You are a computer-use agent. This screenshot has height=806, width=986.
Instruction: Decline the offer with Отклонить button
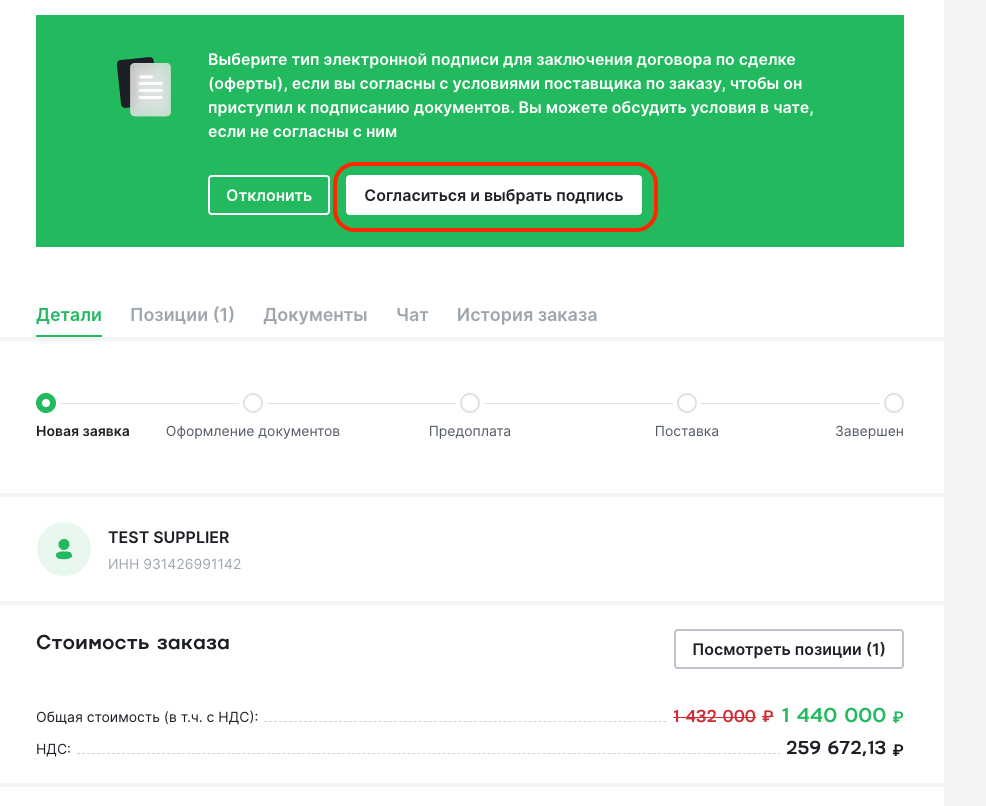269,195
